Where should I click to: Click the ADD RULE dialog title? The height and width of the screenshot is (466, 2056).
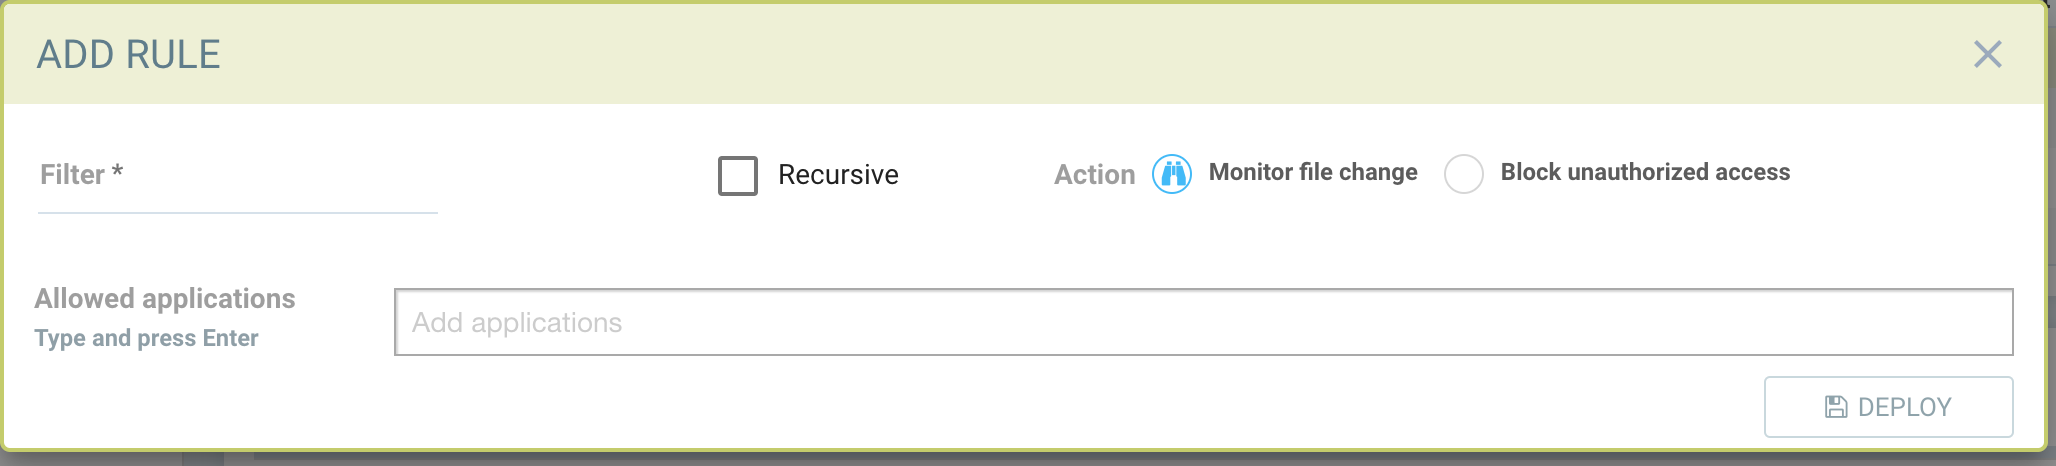point(129,55)
